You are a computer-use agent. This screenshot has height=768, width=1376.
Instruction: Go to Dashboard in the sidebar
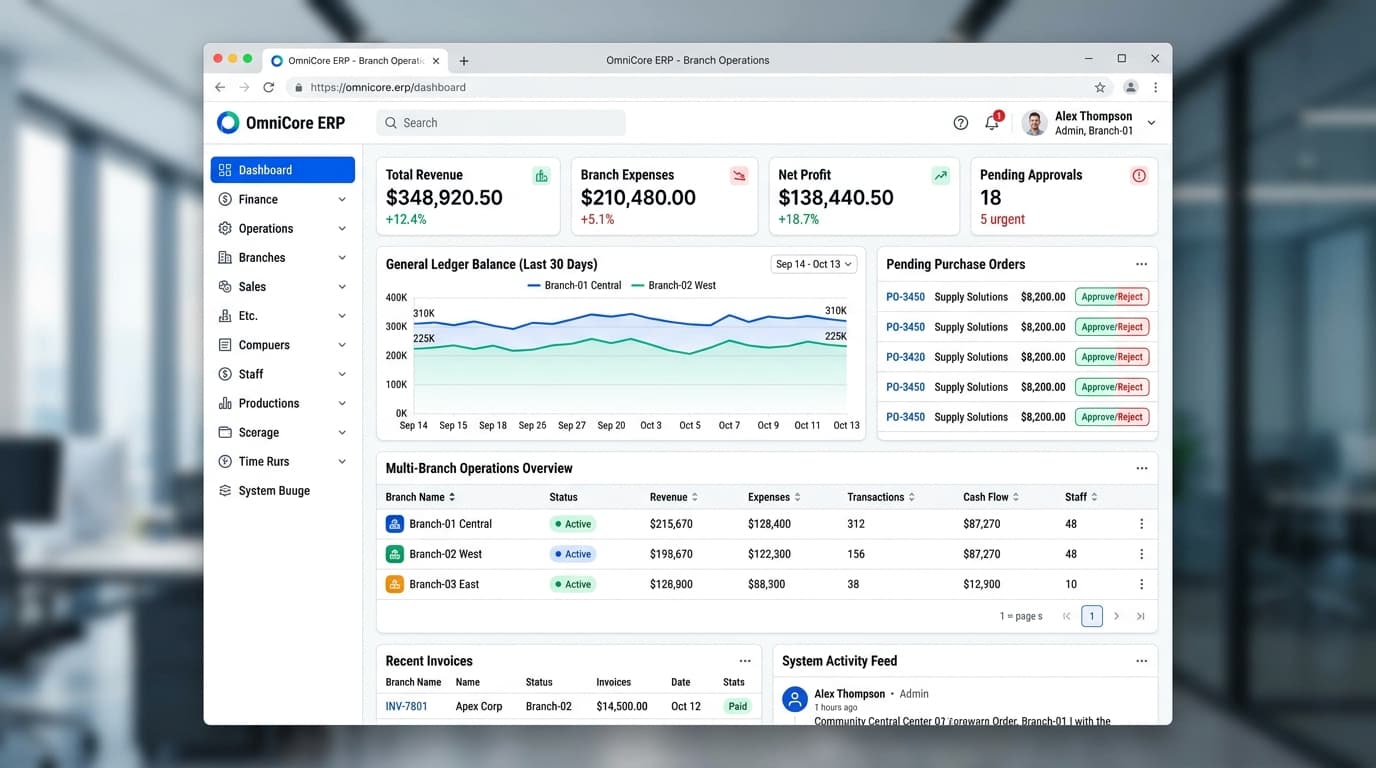click(283, 170)
